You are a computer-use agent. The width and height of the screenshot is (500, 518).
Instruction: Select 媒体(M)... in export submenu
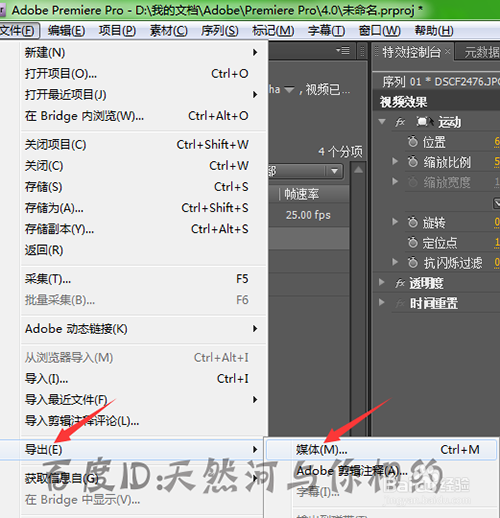coord(381,450)
